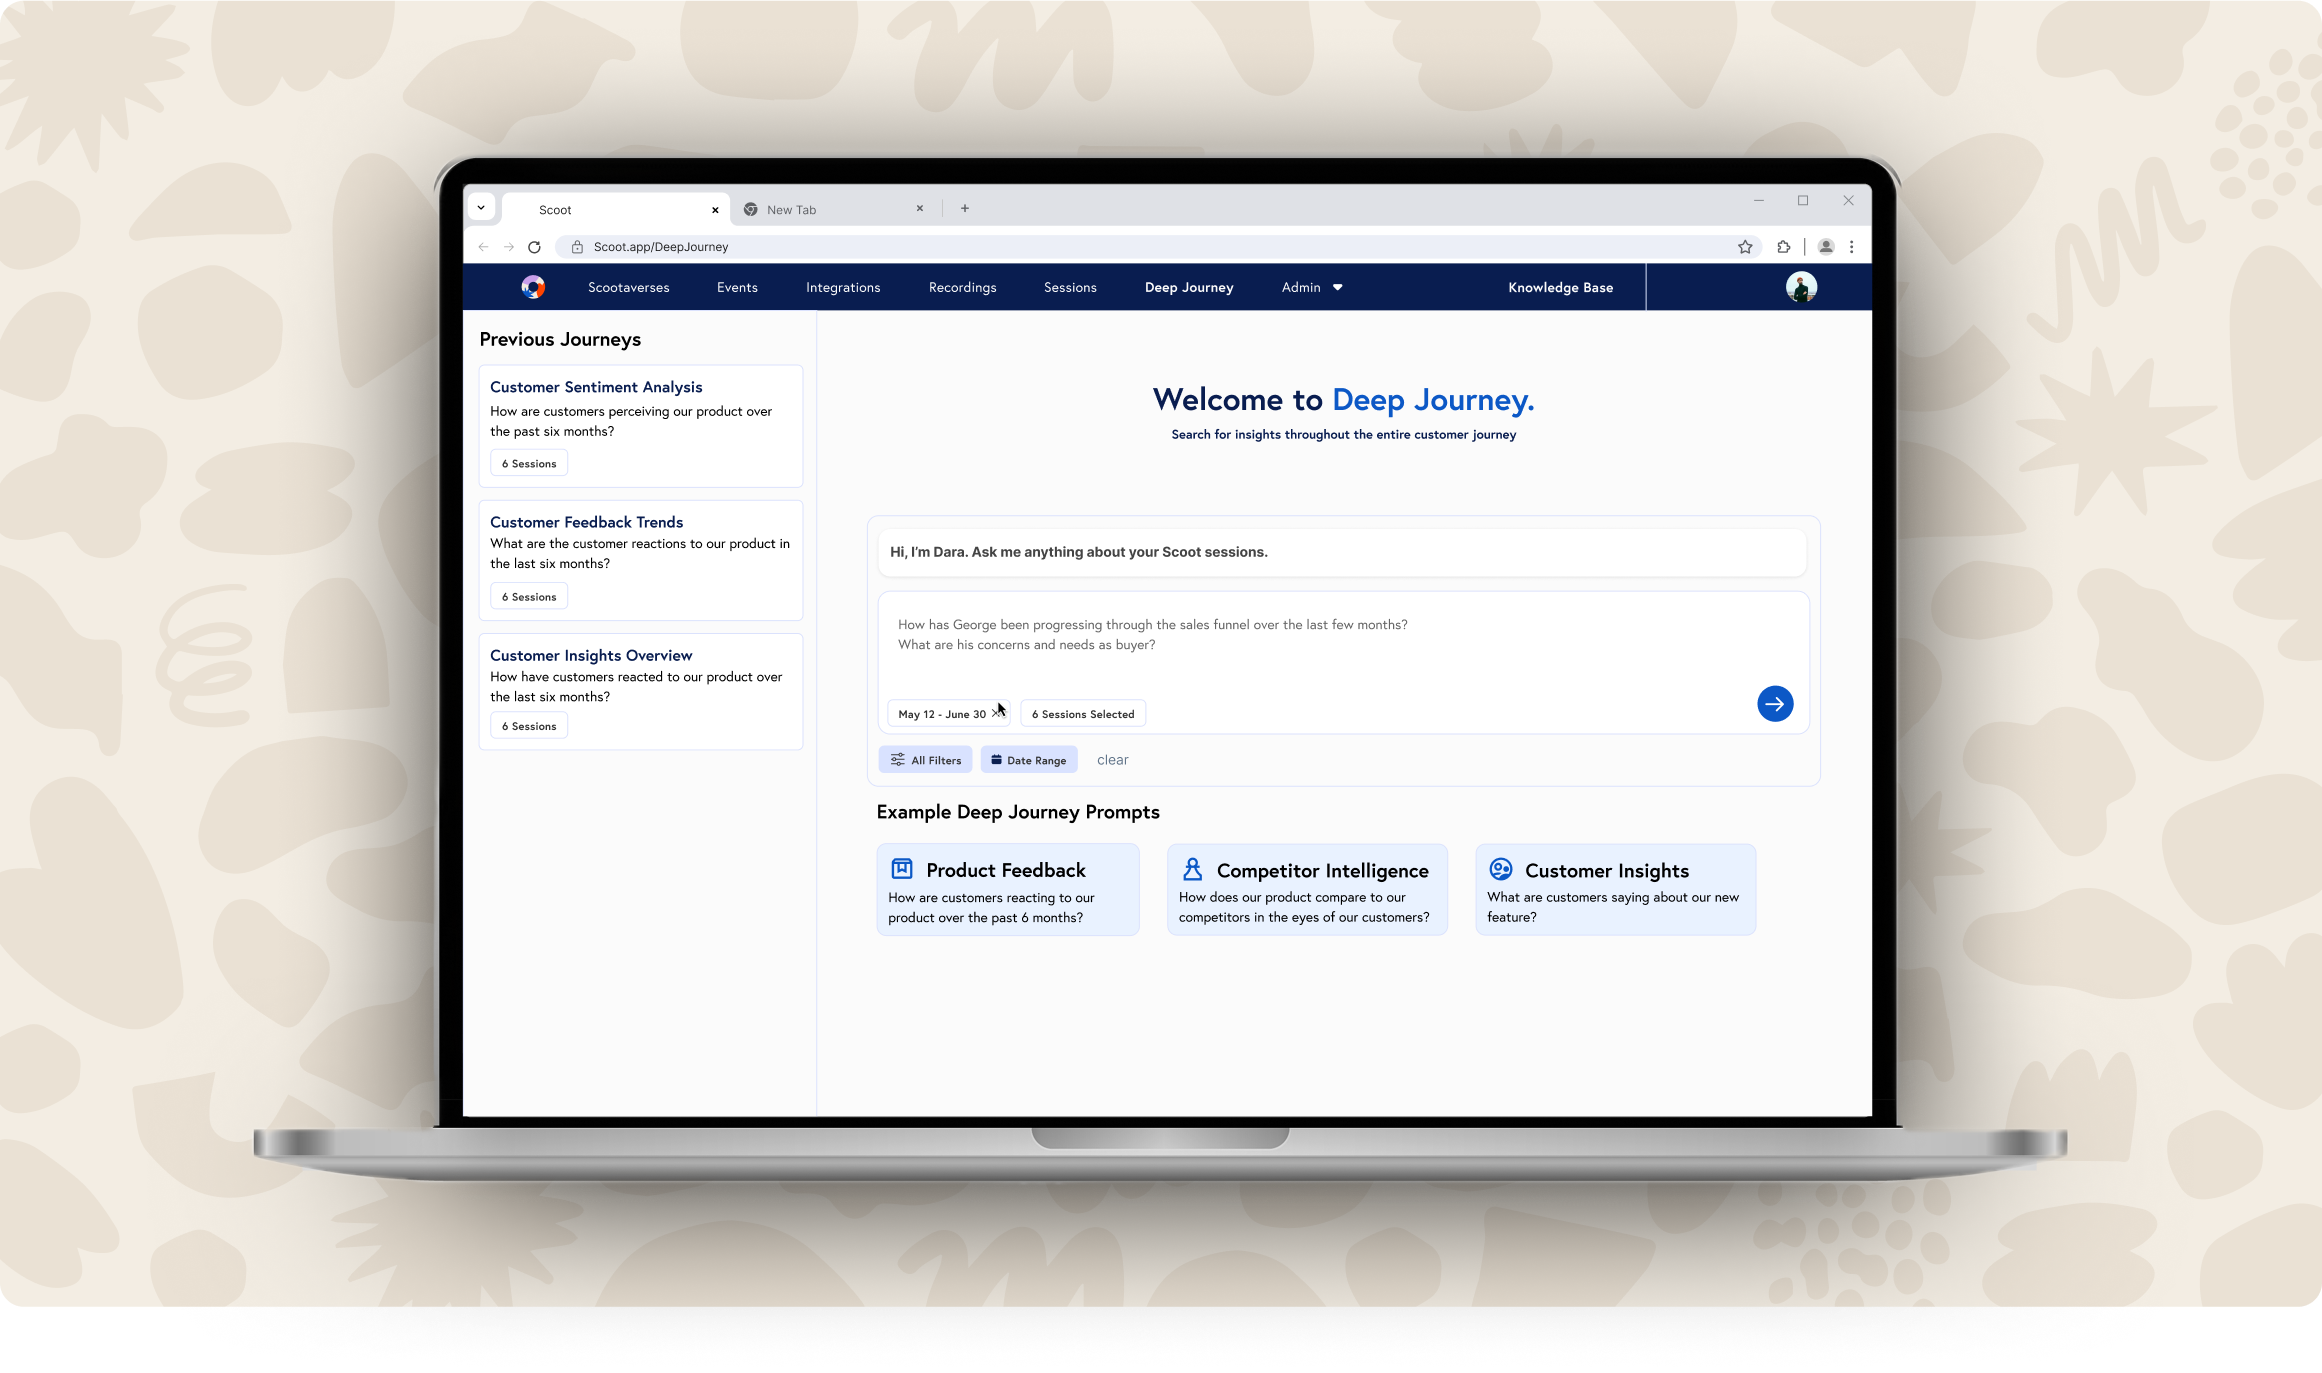Click the clear filters link
The image size is (2322, 1373).
(x=1112, y=760)
